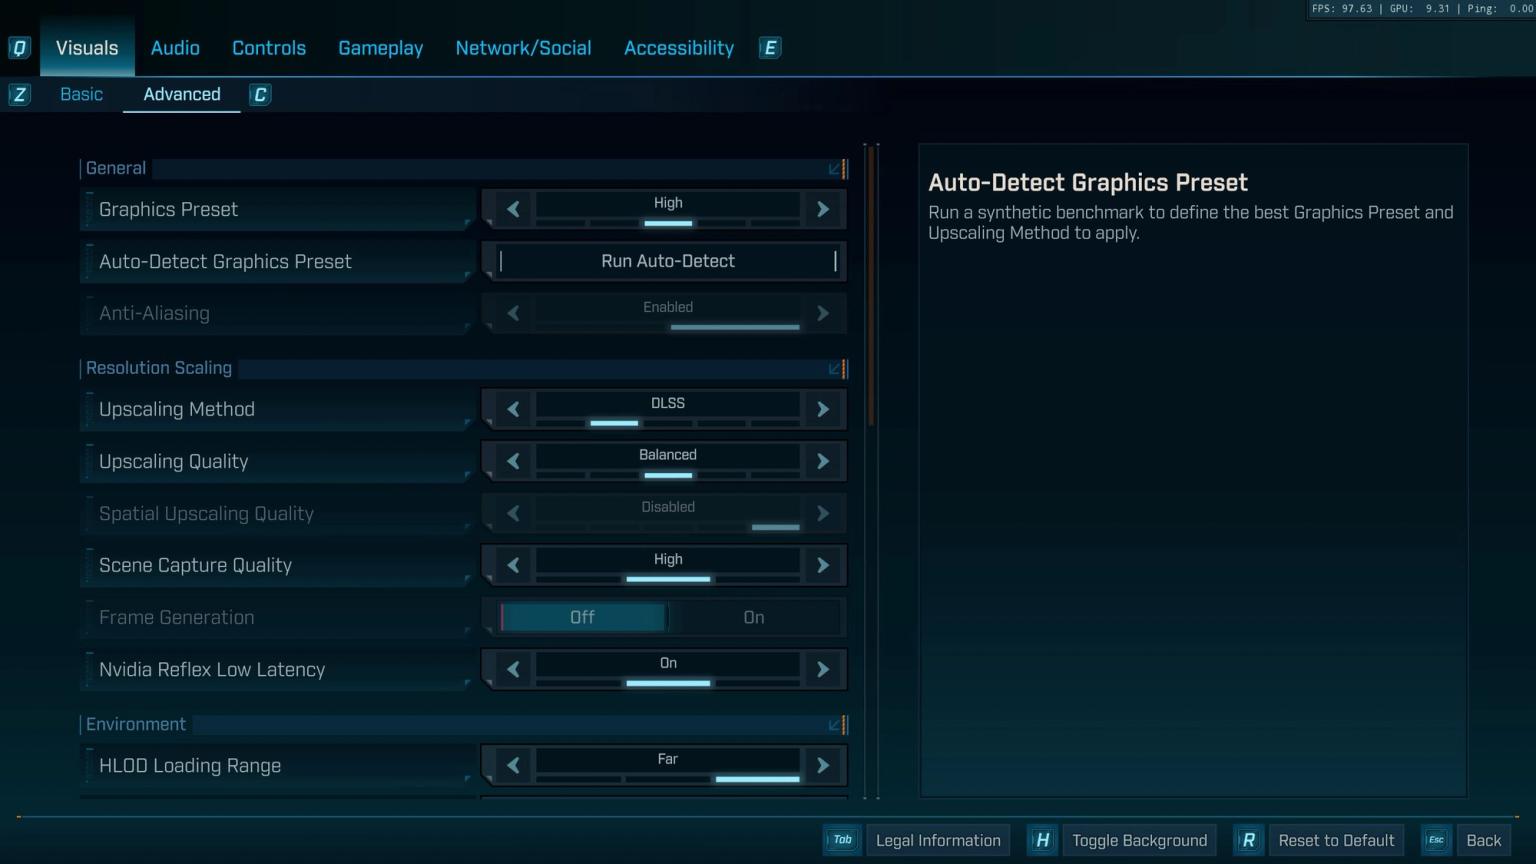Switch to the Audio tab
The width and height of the screenshot is (1536, 864).
point(175,47)
